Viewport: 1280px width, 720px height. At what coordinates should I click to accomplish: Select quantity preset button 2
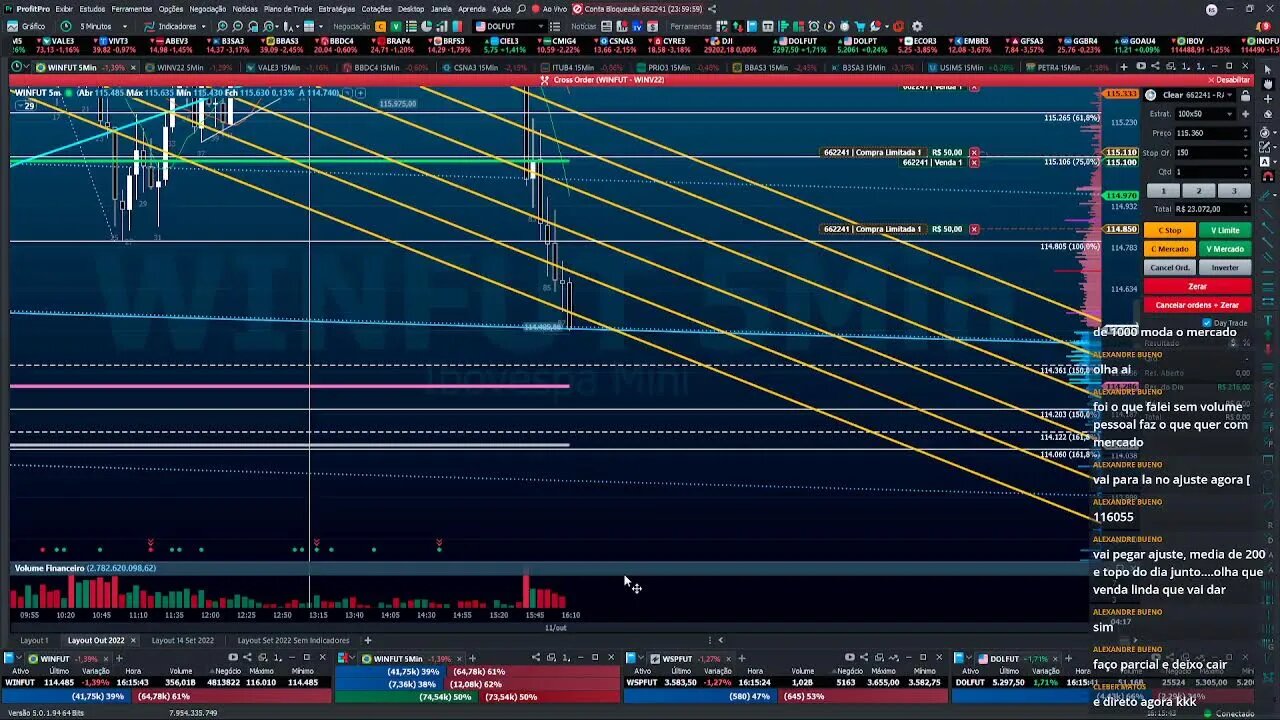pos(1198,191)
